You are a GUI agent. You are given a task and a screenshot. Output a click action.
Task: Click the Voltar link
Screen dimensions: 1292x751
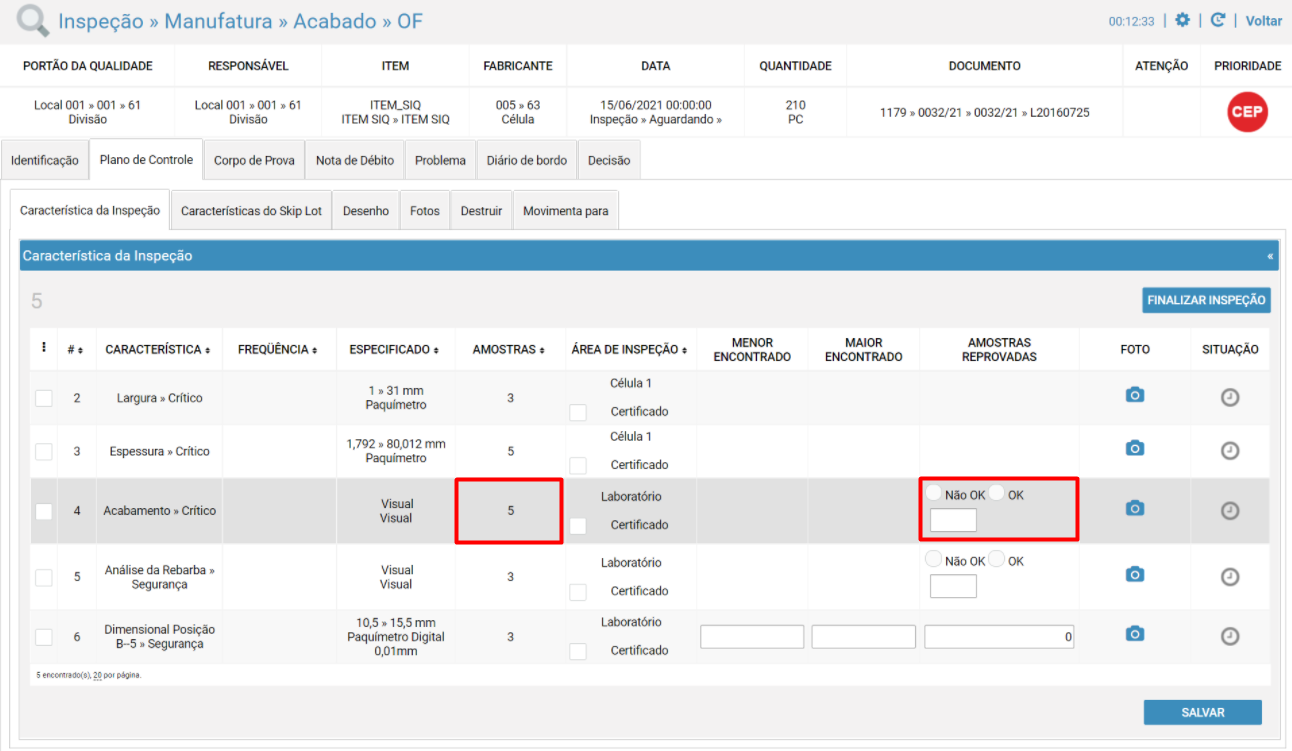pyautogui.click(x=1264, y=20)
